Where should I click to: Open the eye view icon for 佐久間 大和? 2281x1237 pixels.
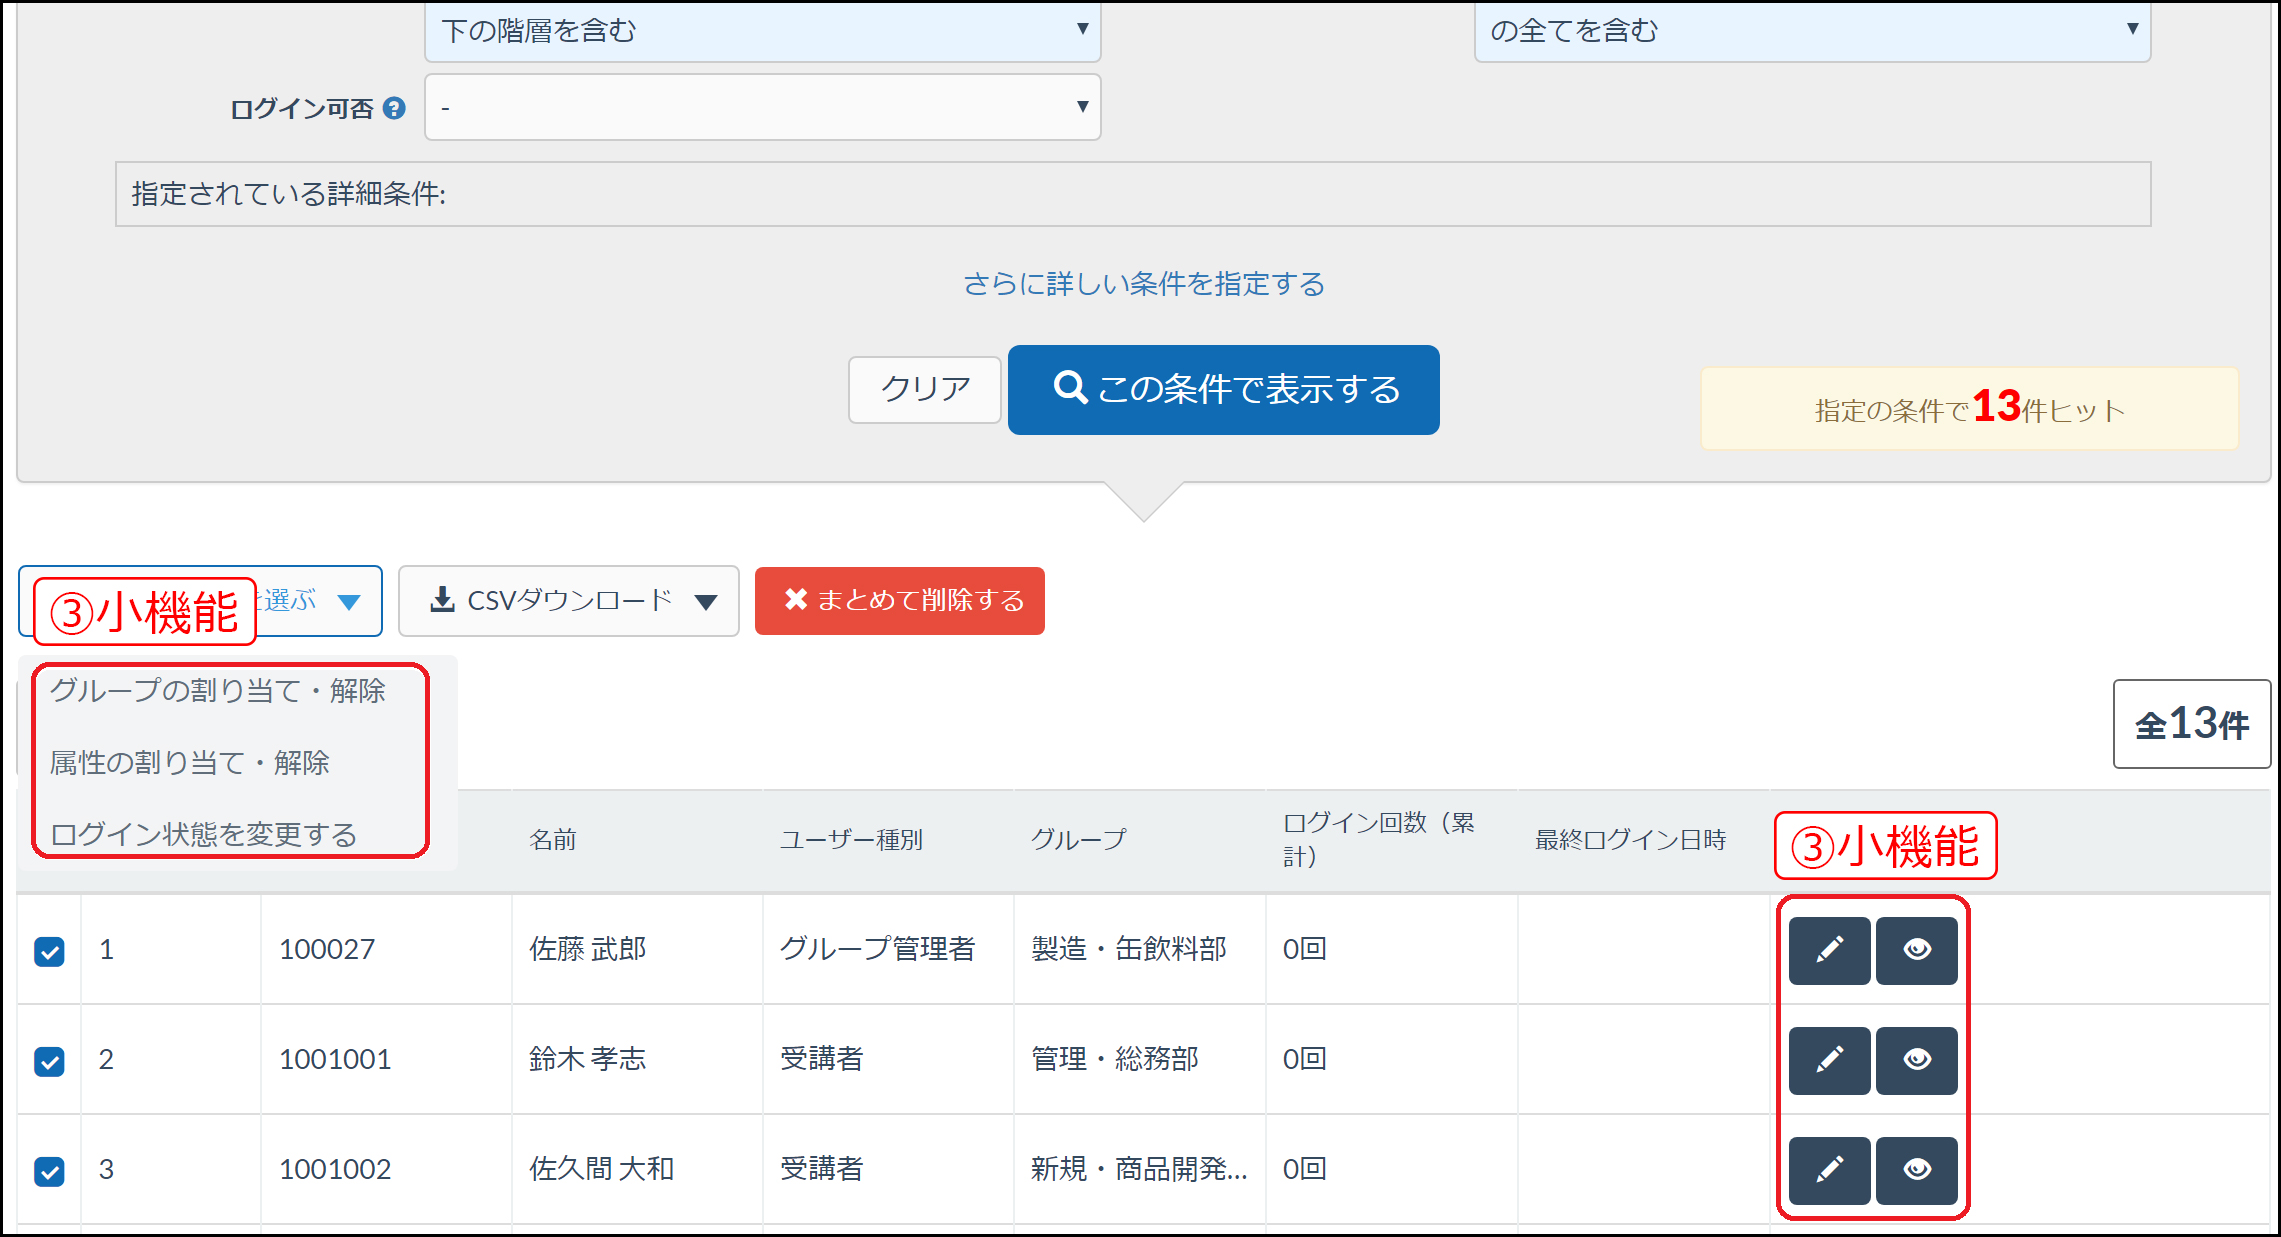coord(1917,1170)
